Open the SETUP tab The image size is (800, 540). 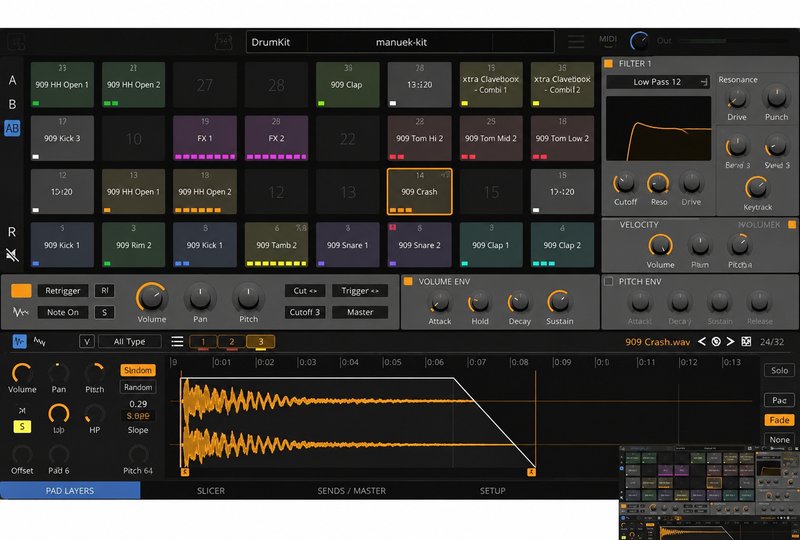pos(492,490)
